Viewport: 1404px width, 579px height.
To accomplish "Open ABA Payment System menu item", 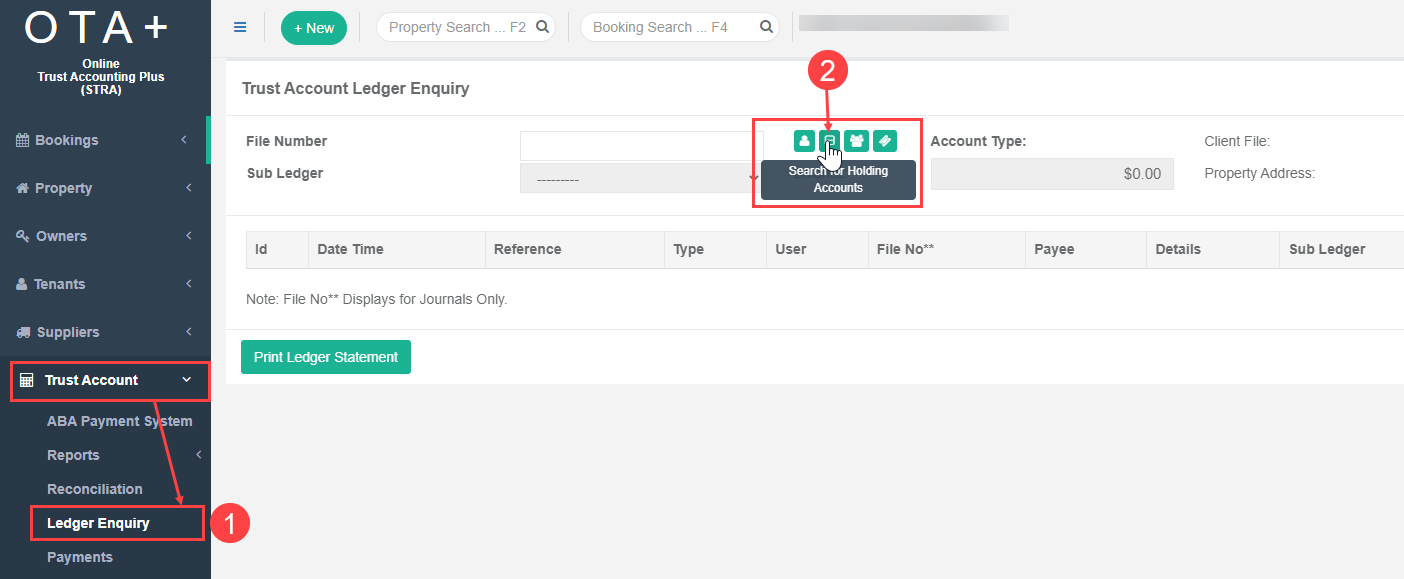I will 120,421.
